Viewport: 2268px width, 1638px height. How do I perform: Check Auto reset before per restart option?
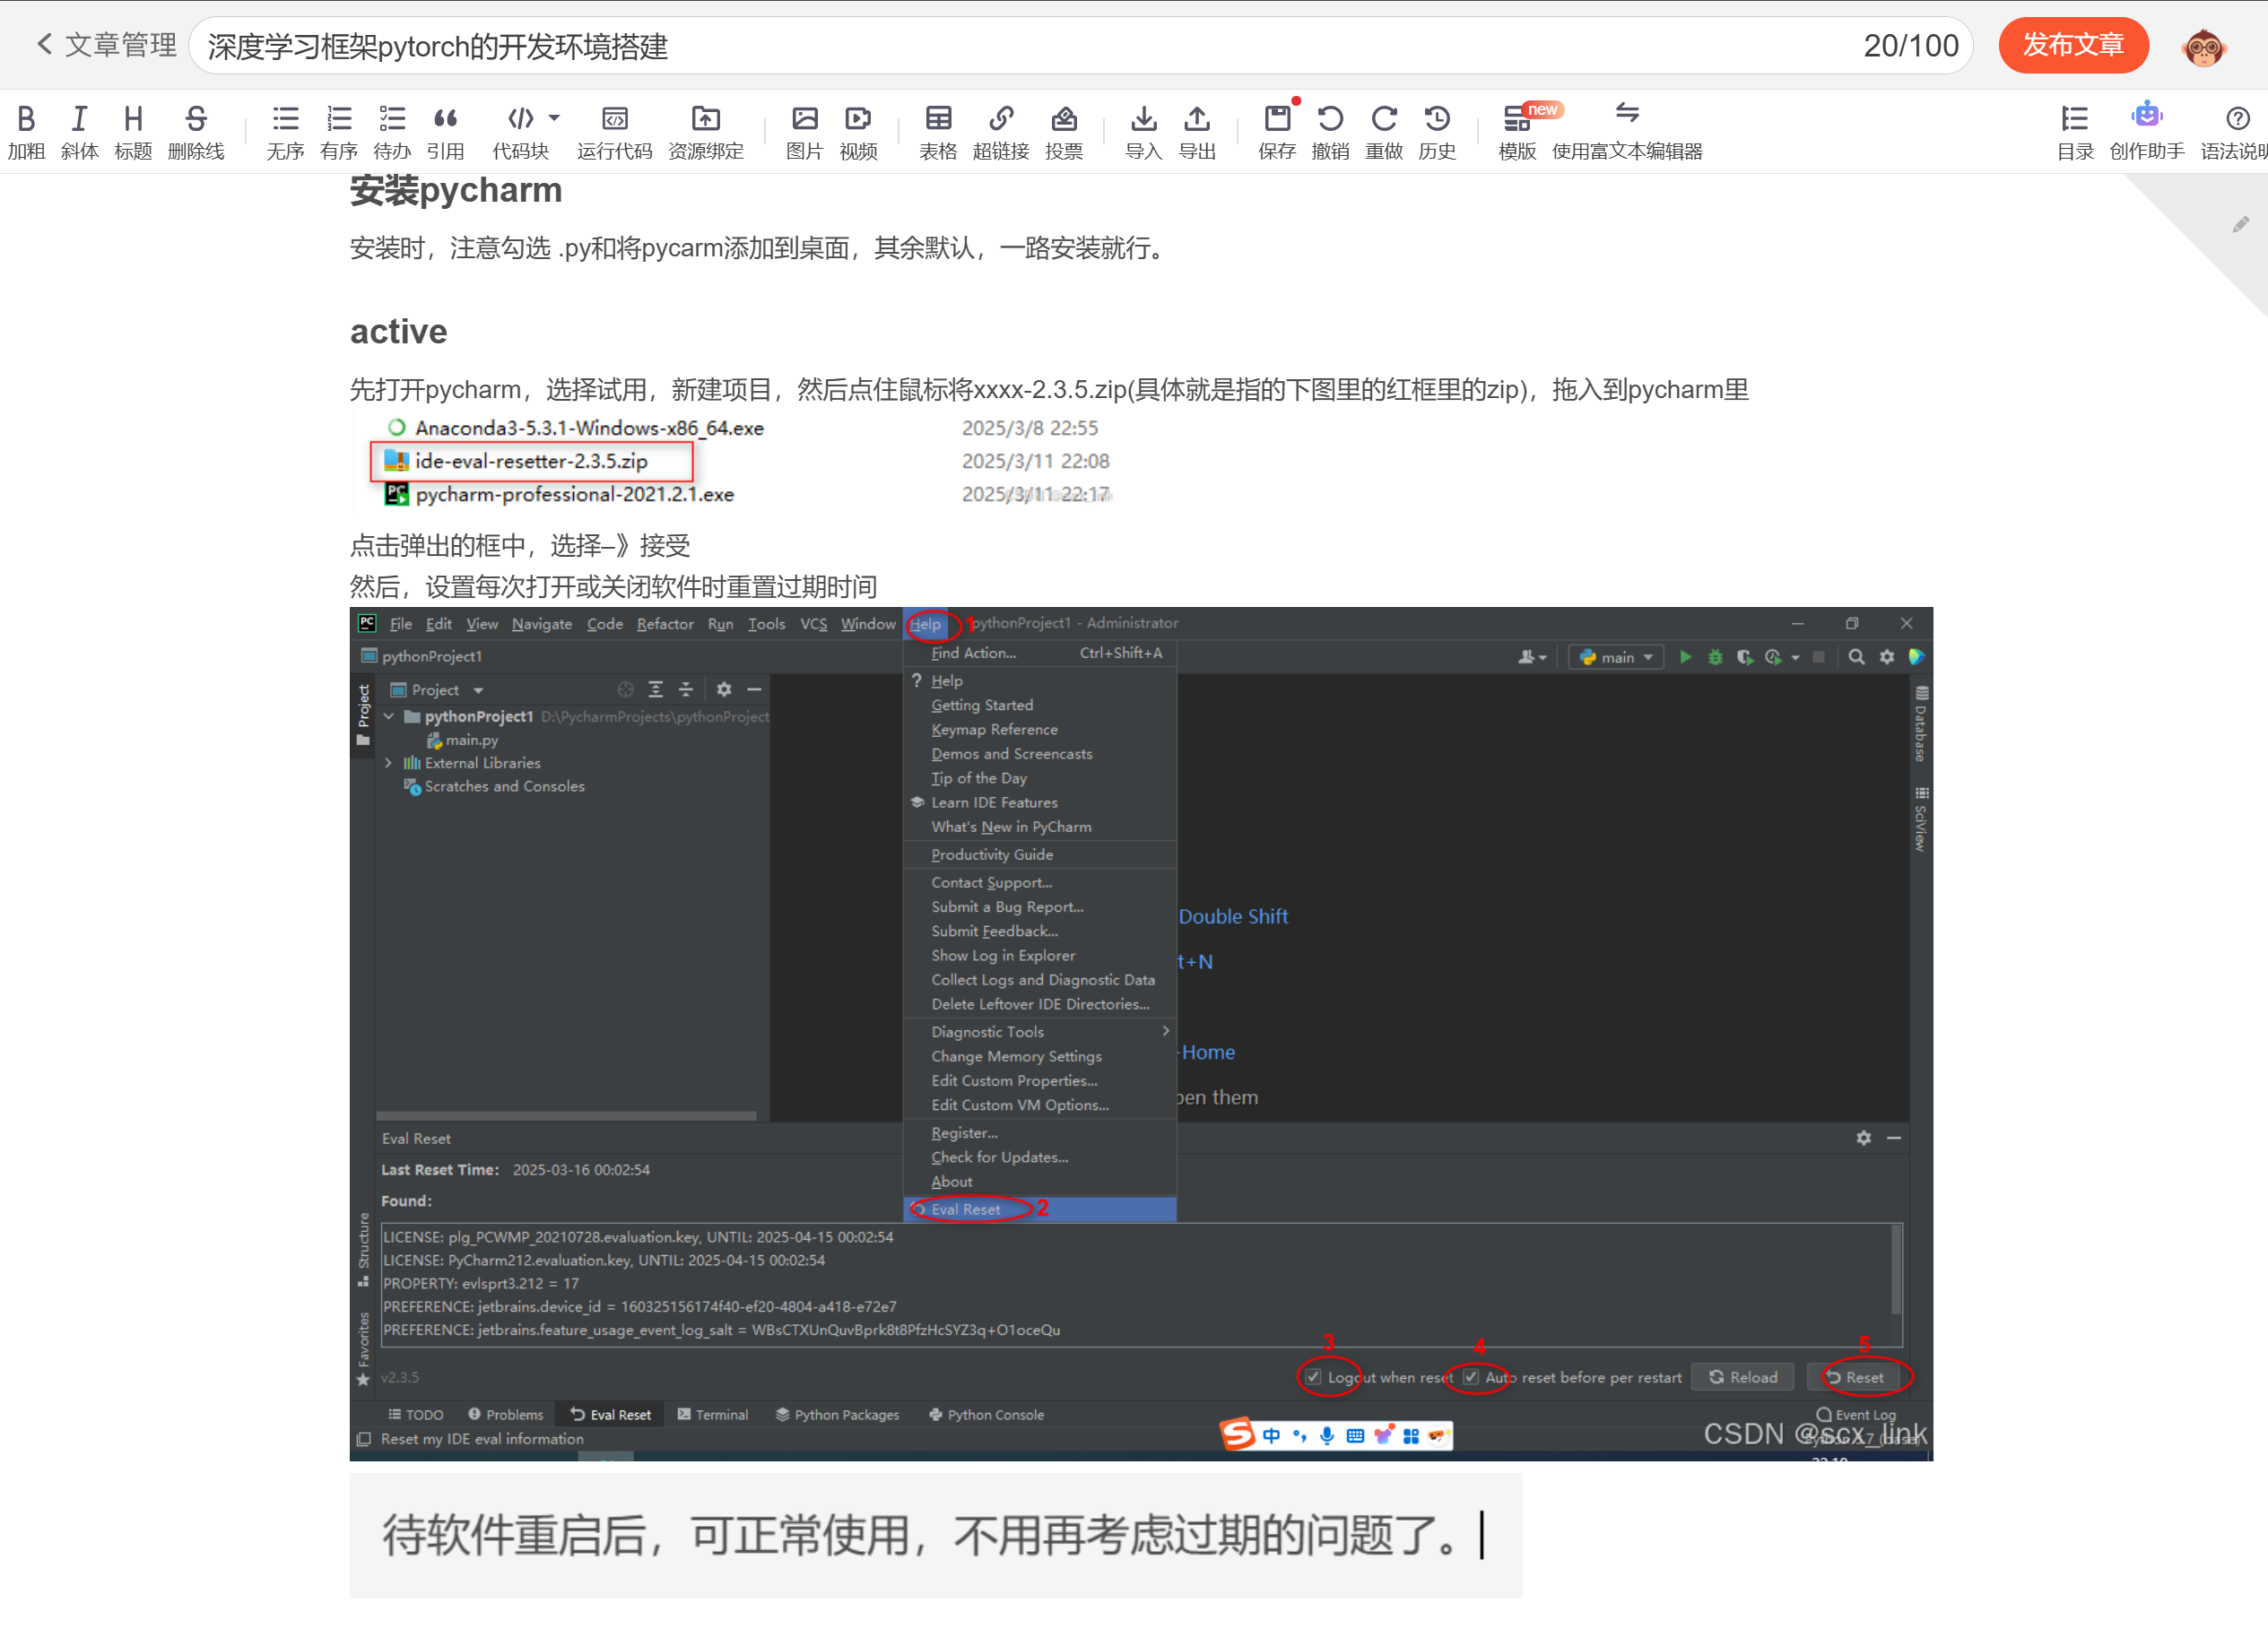(x=1471, y=1377)
